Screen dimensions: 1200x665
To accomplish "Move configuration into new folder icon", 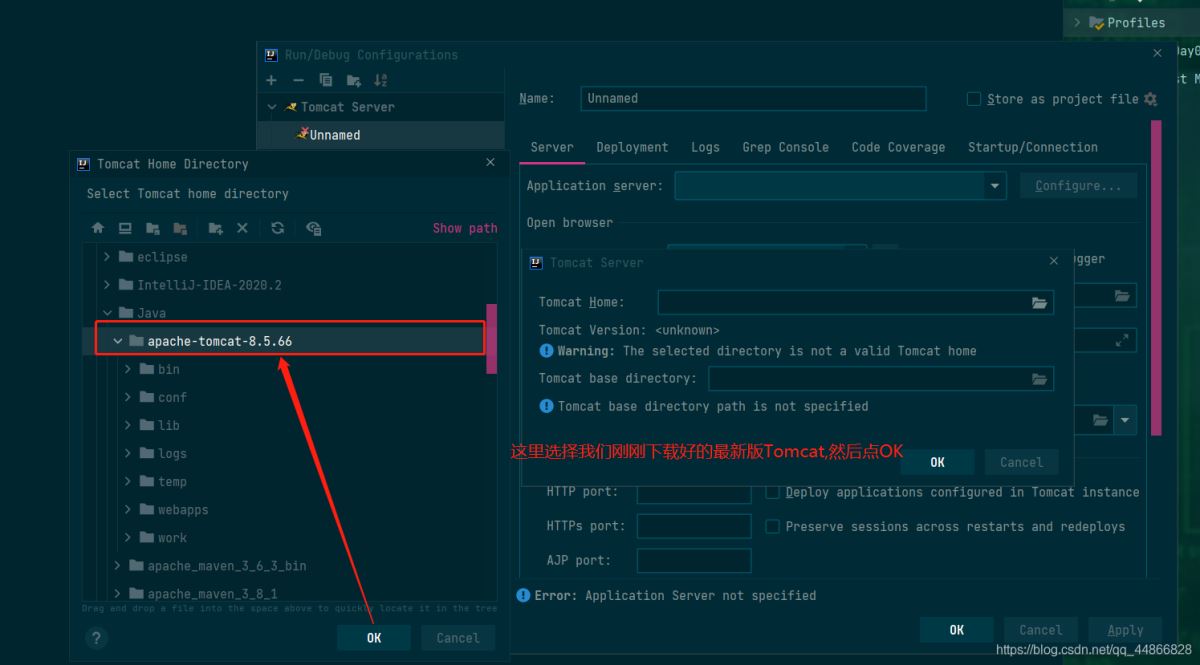I will point(353,80).
